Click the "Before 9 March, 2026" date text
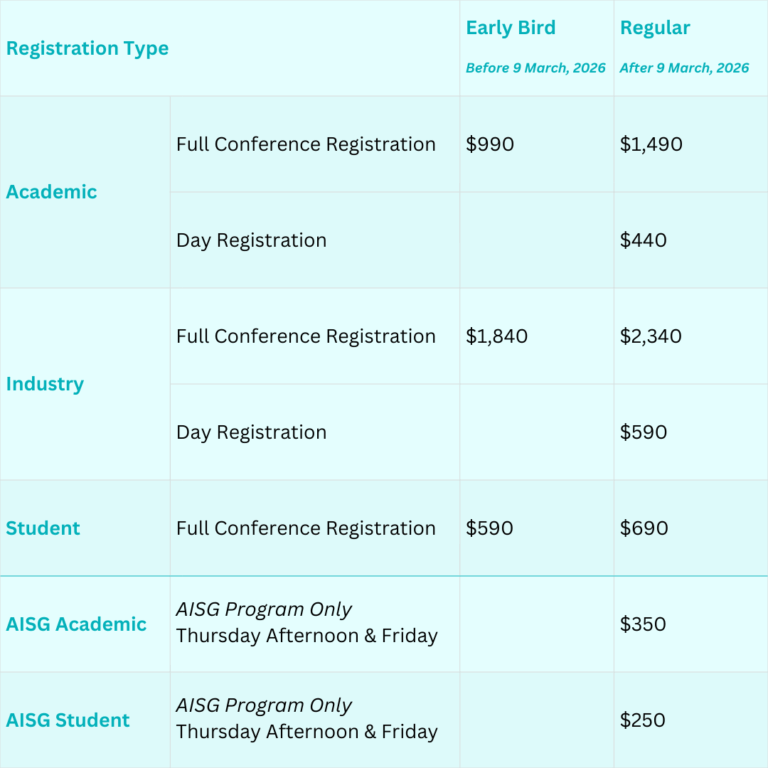Viewport: 768px width, 768px height. (535, 68)
